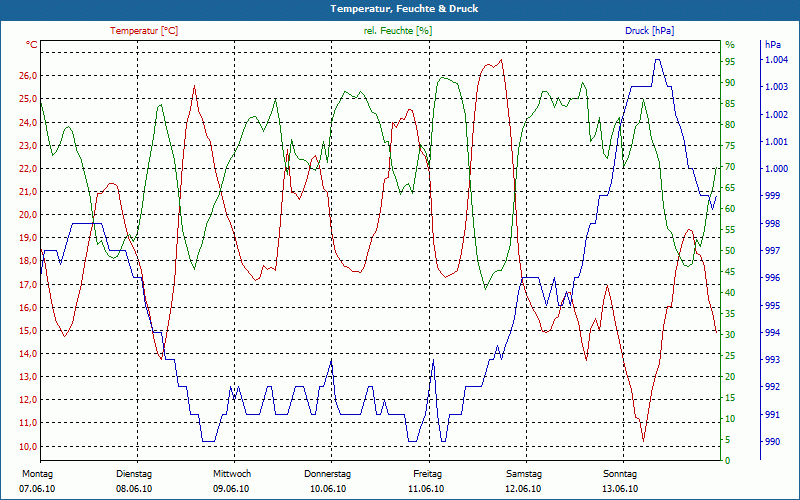Click the '1.000' pressure axis value
The width and height of the screenshot is (800, 500).
[776, 169]
